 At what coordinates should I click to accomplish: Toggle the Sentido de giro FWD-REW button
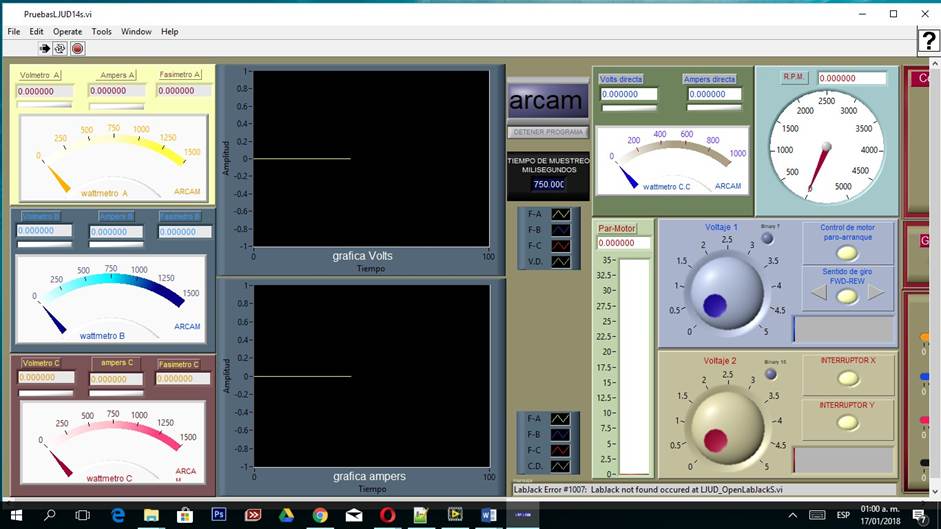[847, 294]
